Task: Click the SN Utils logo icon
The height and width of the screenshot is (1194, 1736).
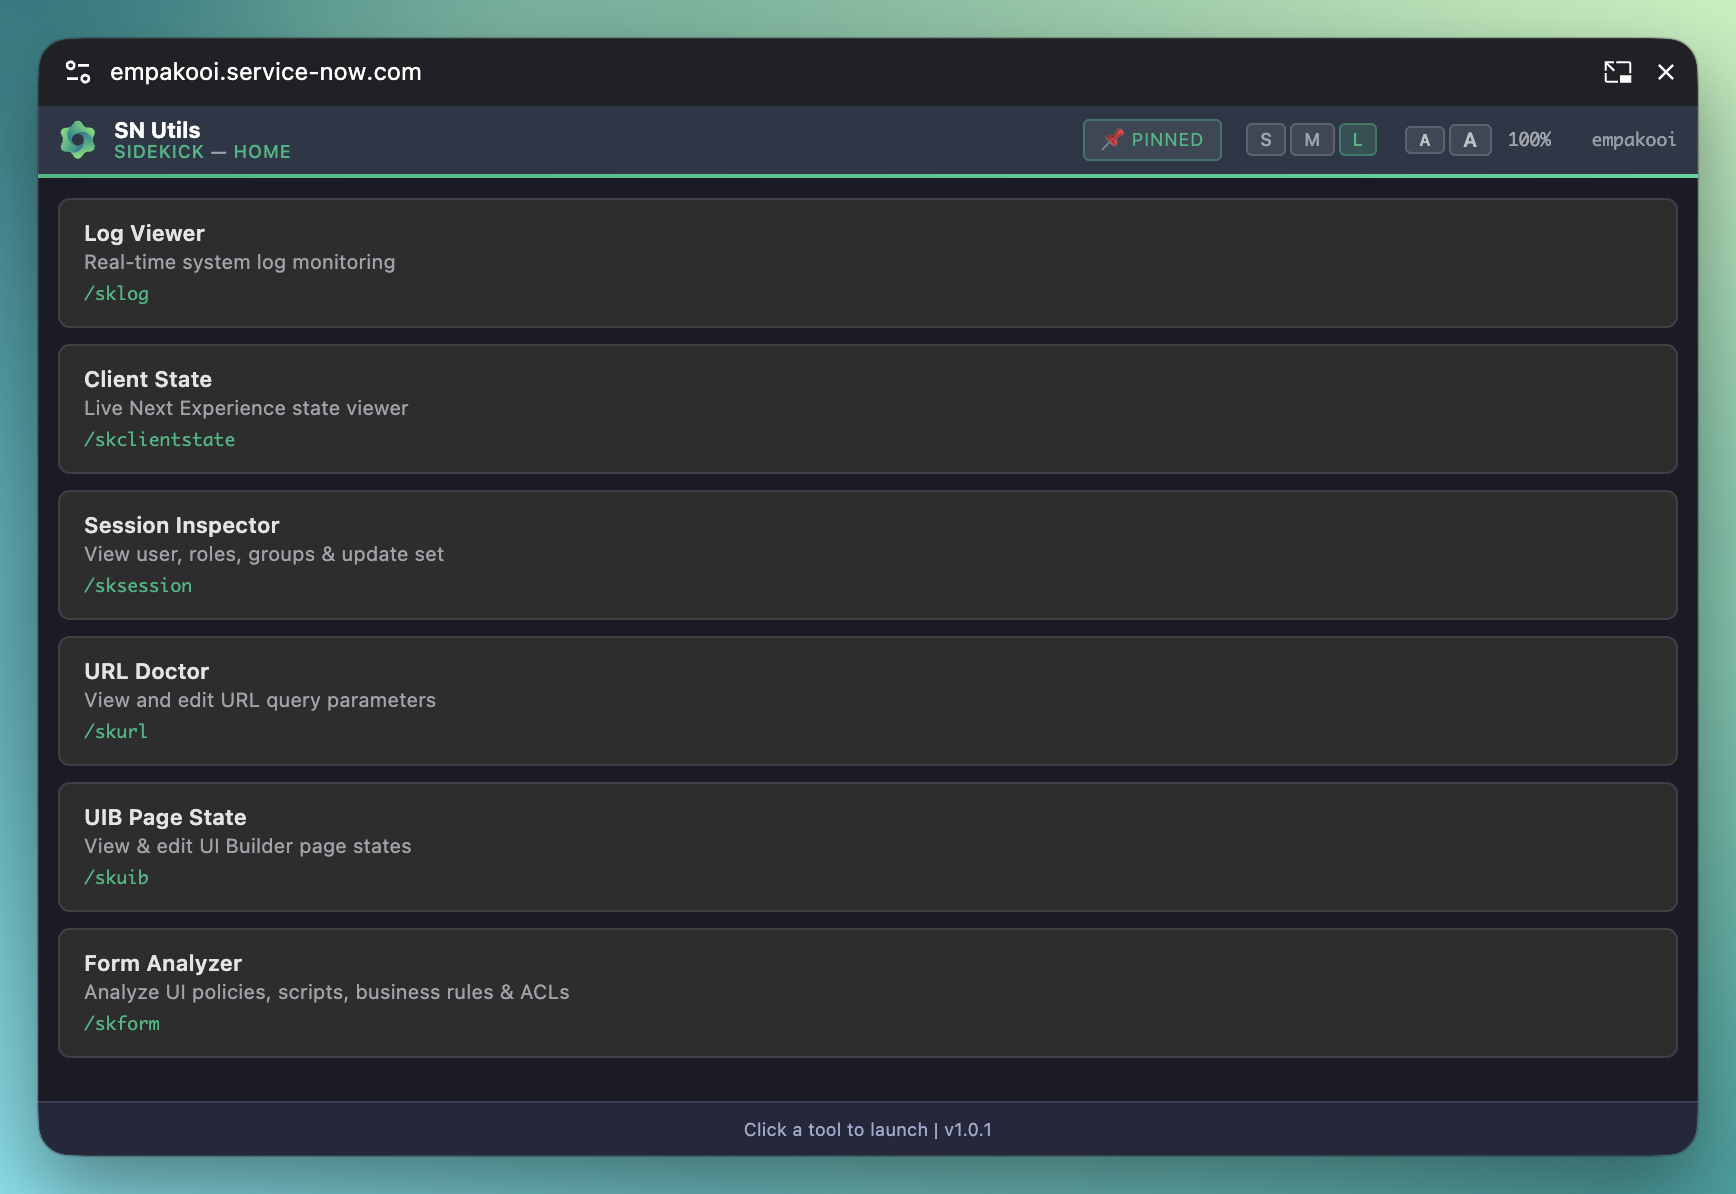Action: 78,139
